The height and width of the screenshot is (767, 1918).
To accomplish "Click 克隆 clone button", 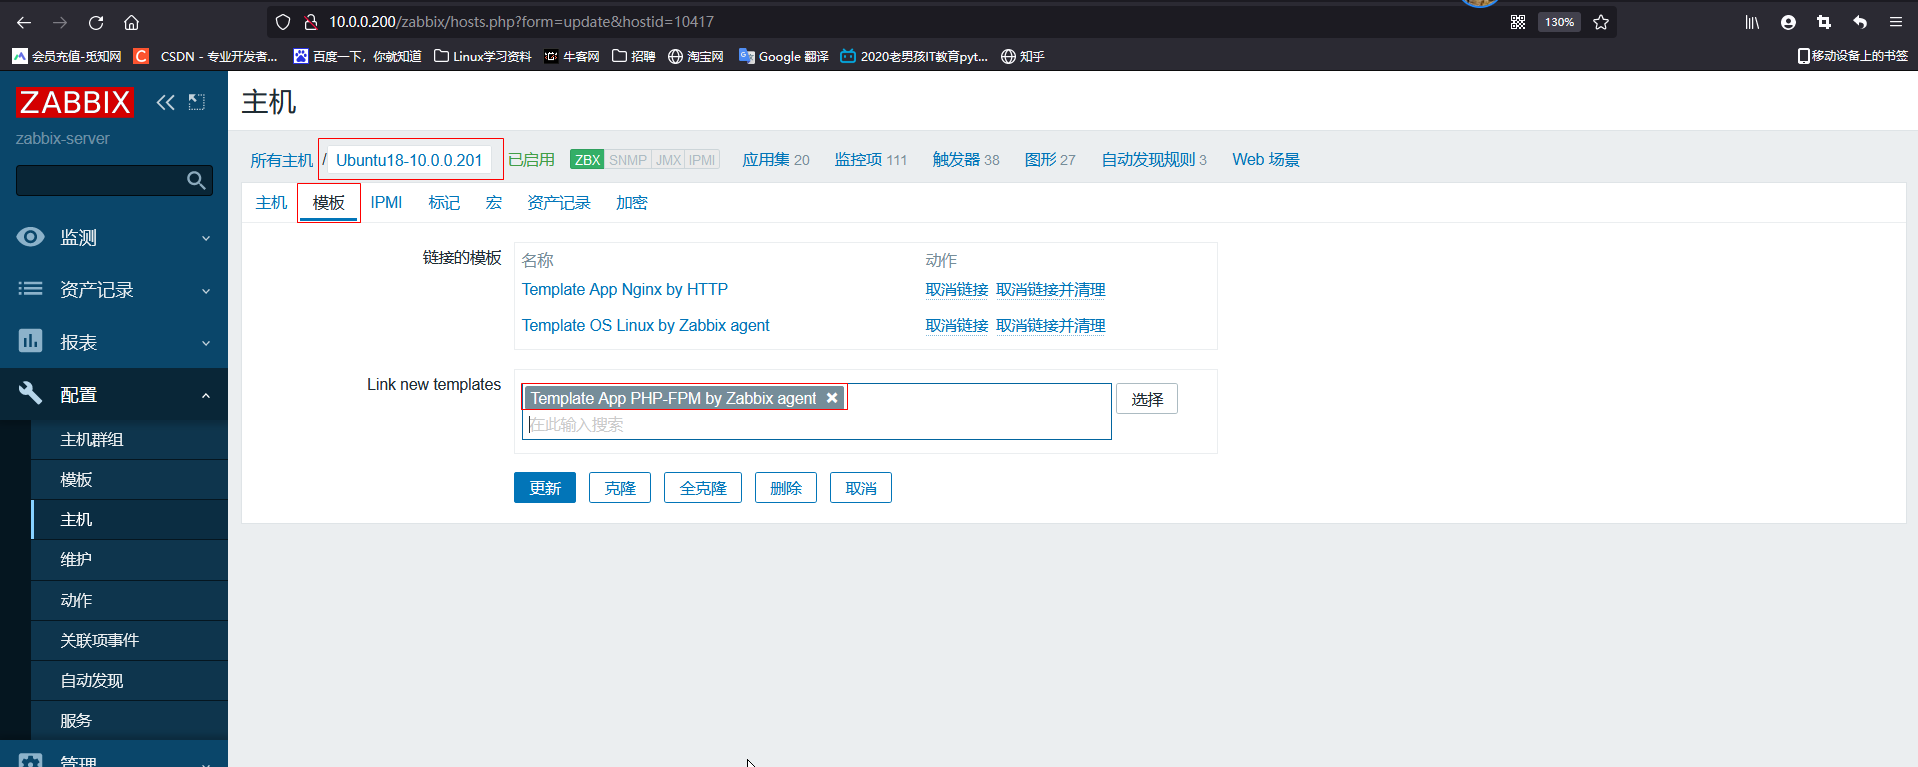I will point(620,488).
